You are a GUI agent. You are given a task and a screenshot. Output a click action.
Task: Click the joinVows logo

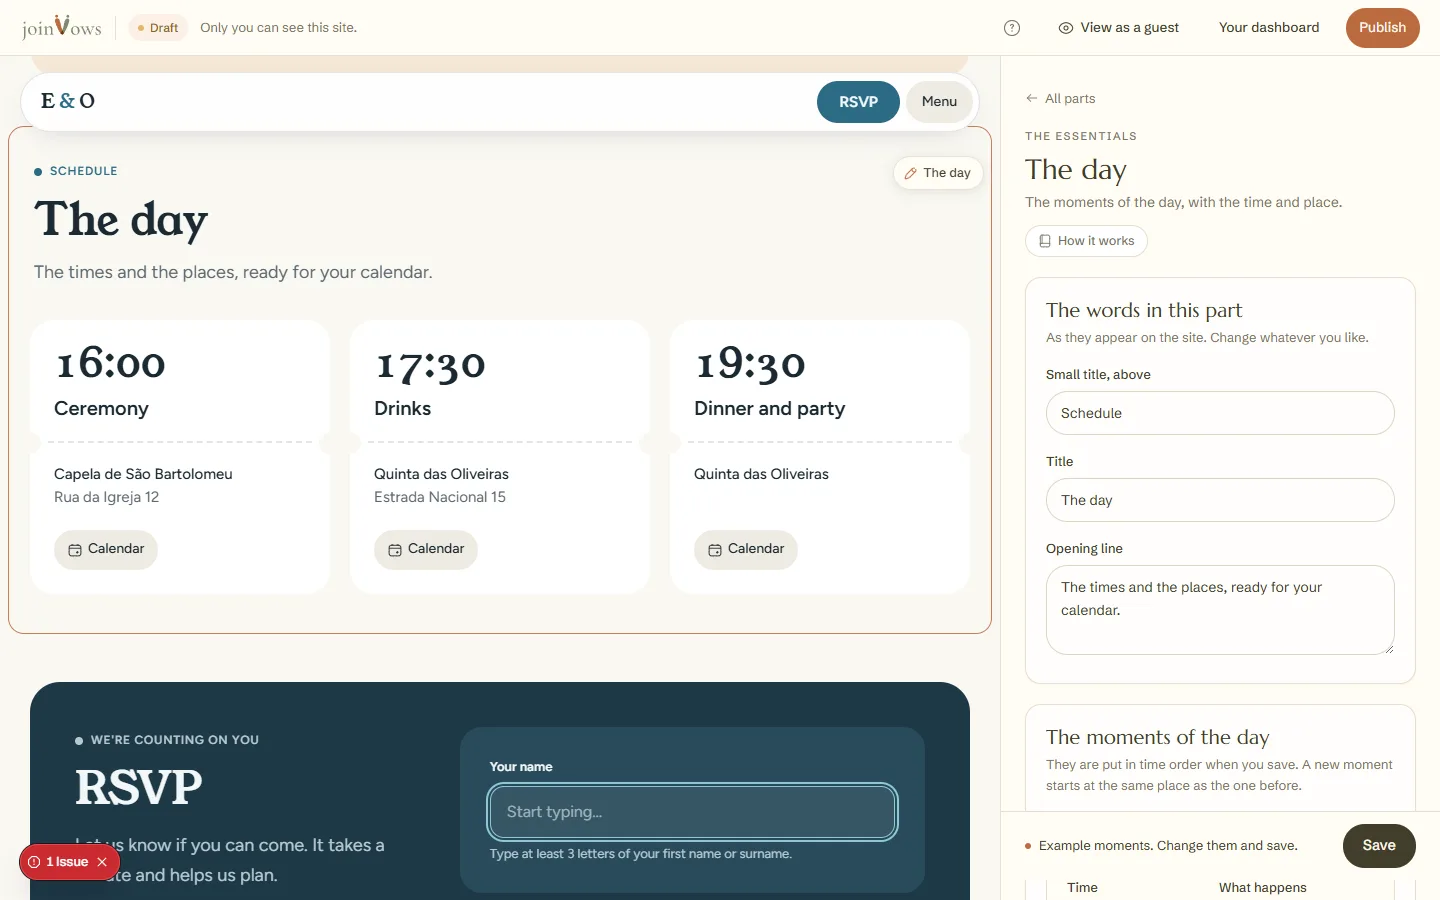point(62,27)
